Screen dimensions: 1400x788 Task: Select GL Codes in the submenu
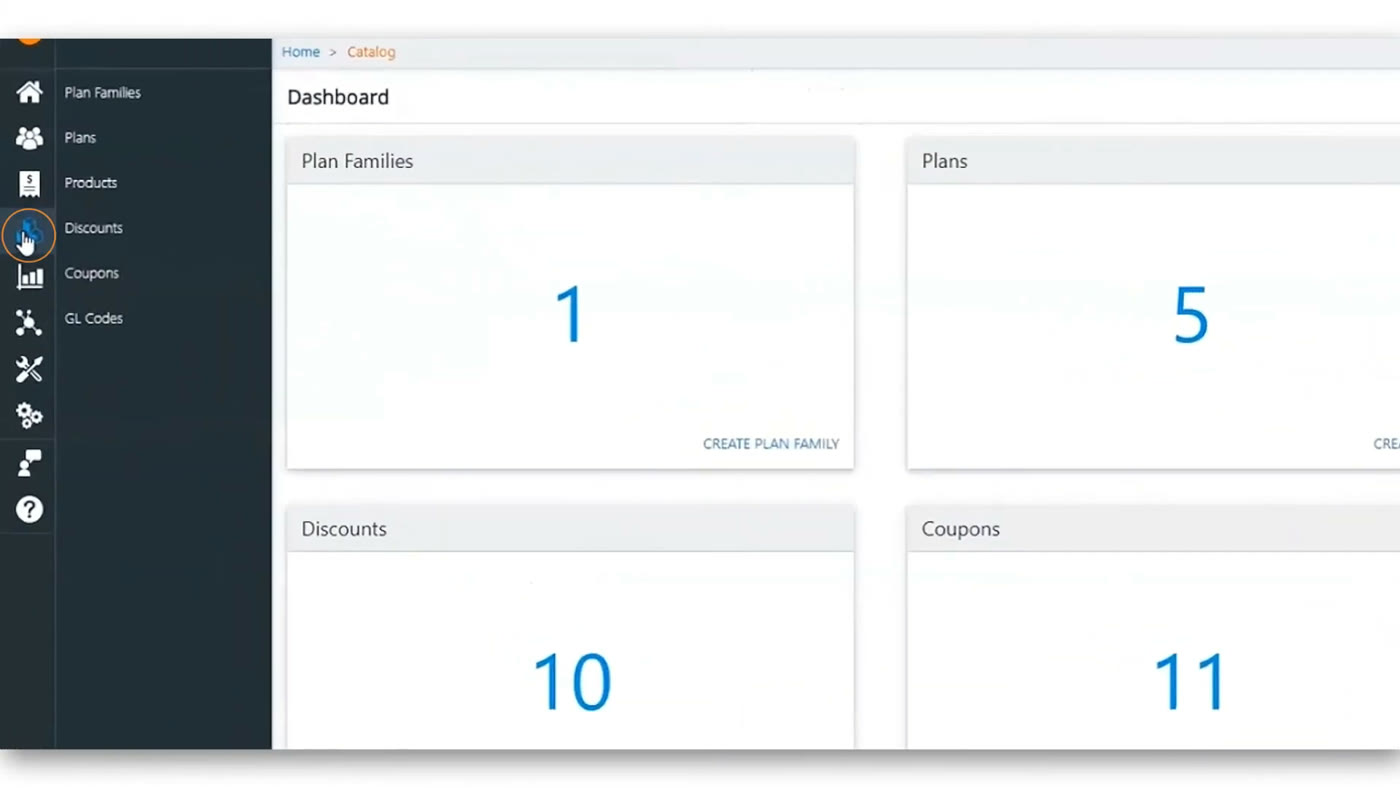coord(94,318)
